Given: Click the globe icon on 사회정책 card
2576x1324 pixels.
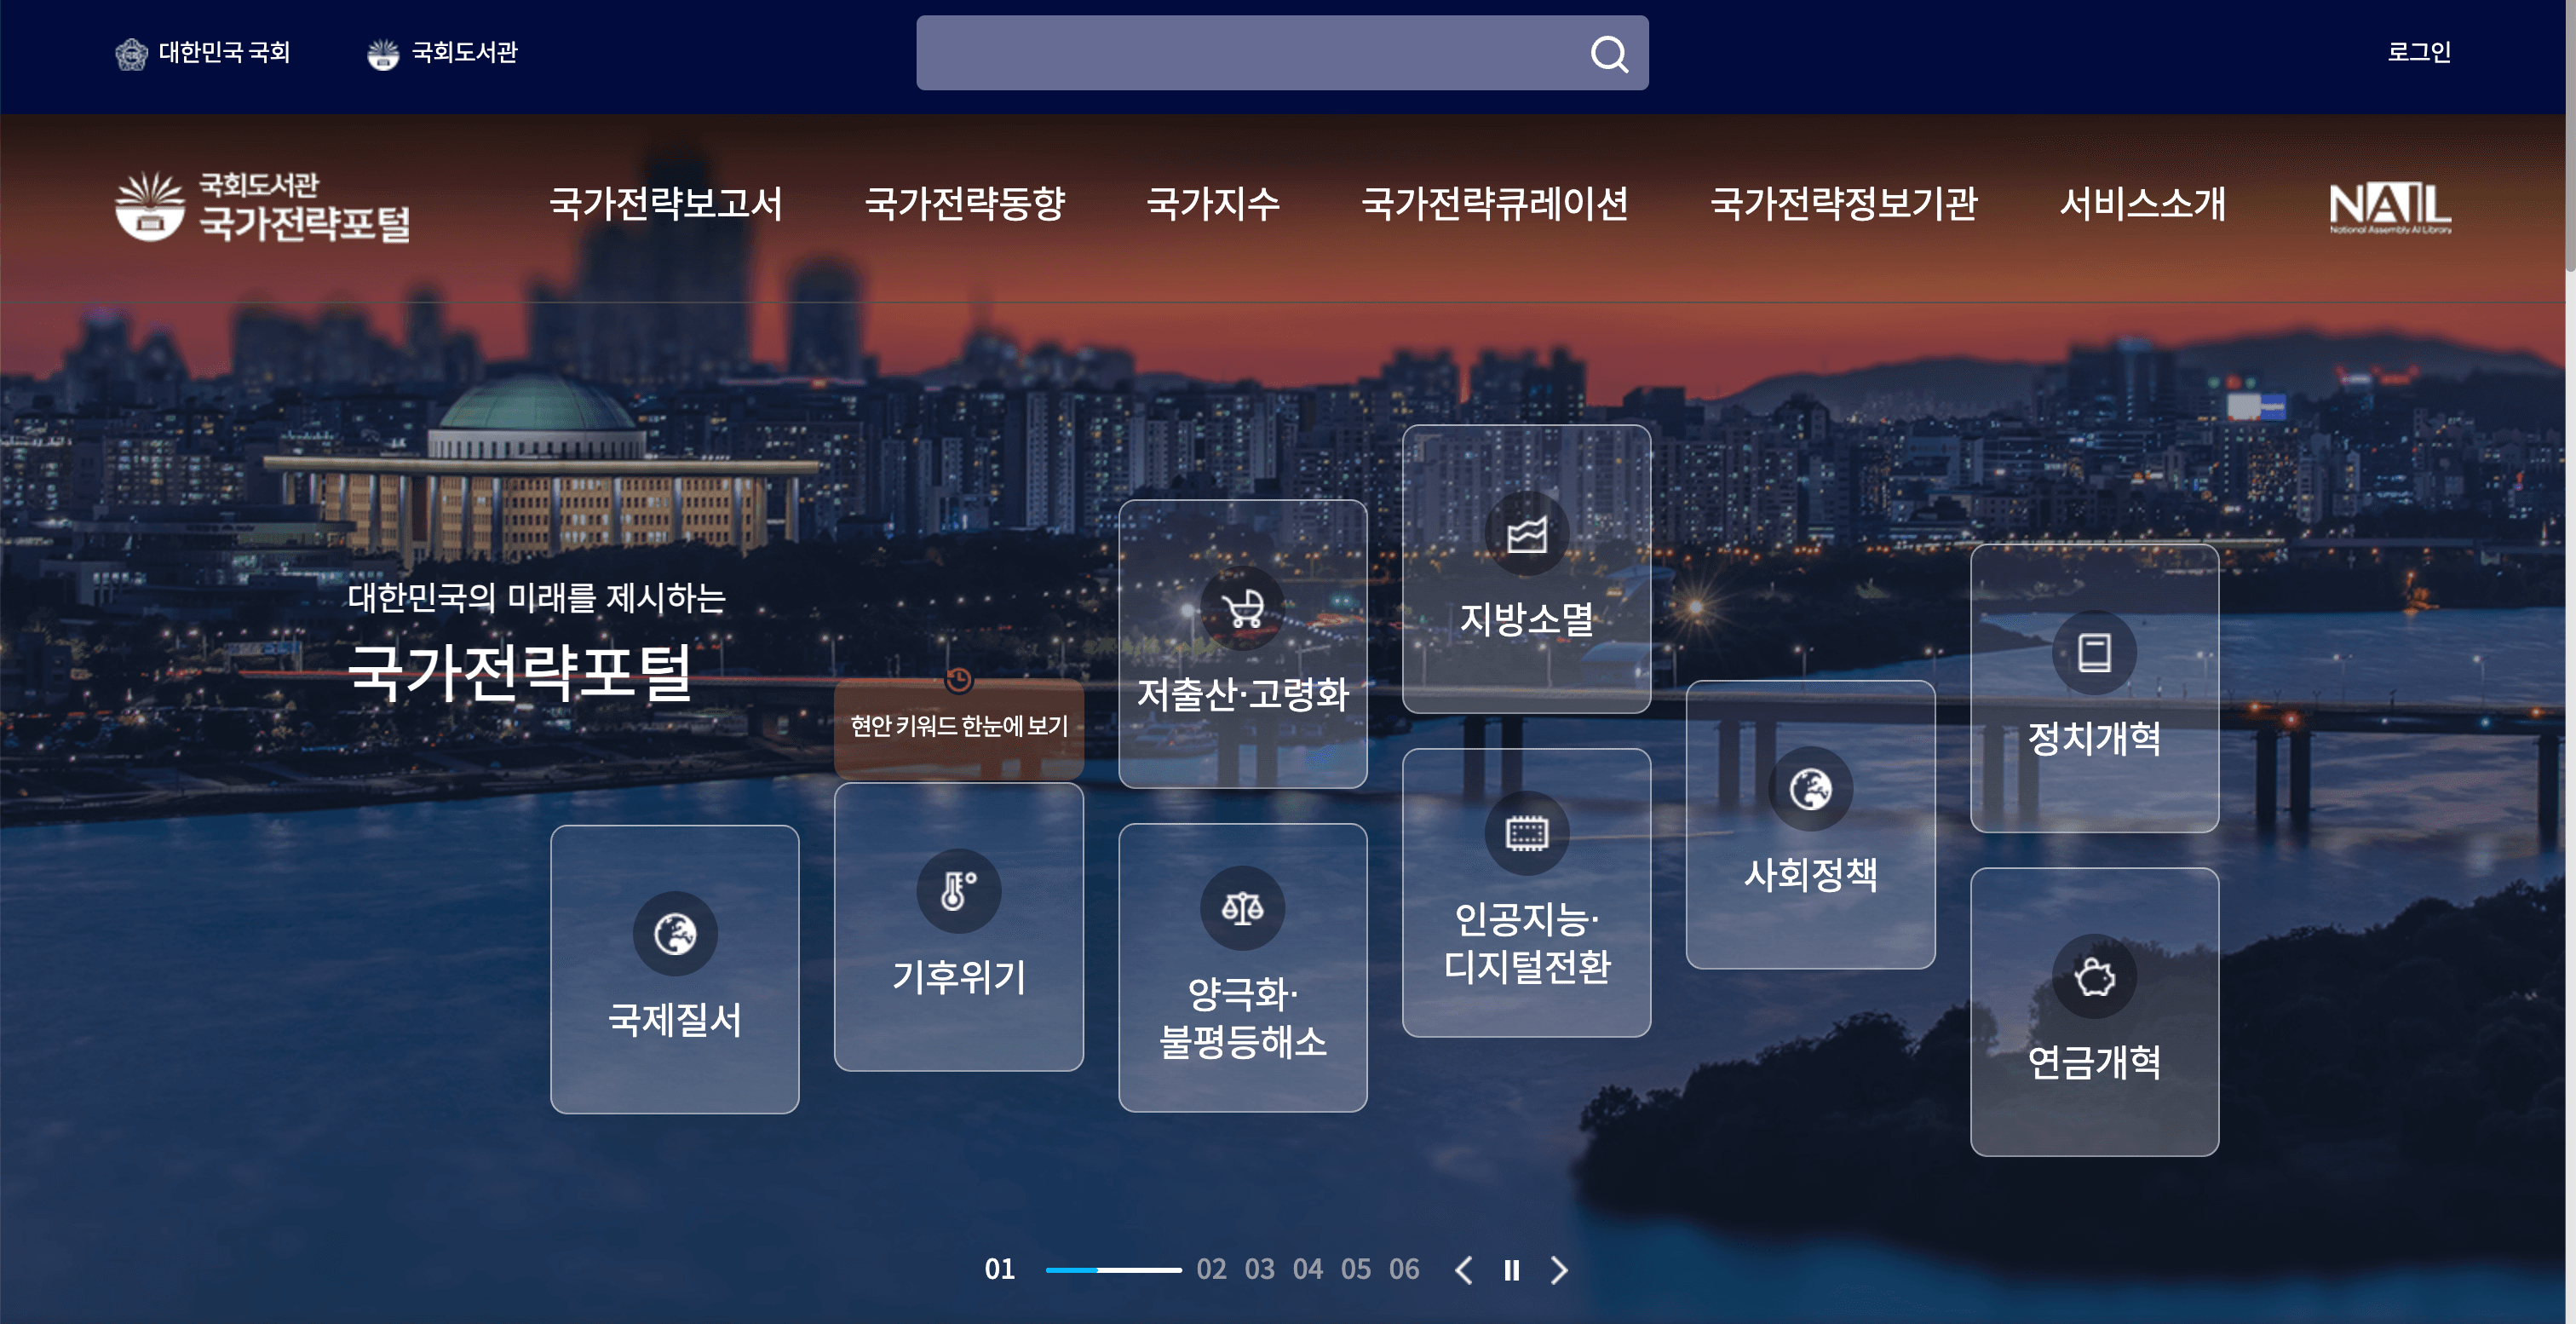Looking at the screenshot, I should 1810,789.
